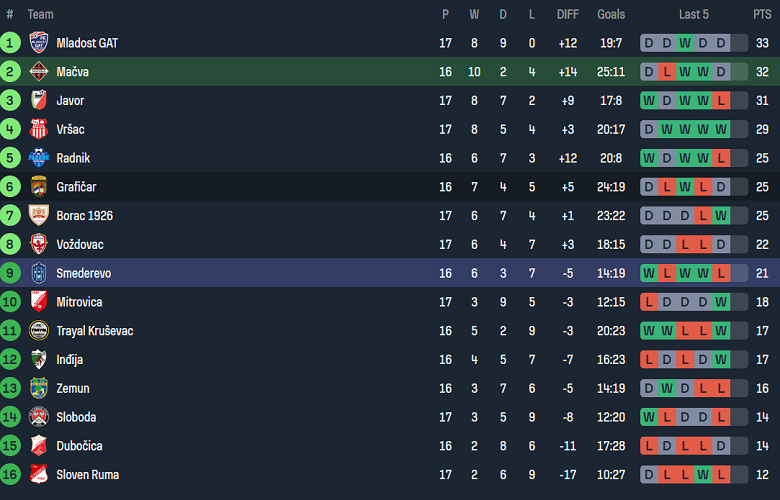Click the Dubočica team badge
Screen dimensions: 780x500
point(39,445)
